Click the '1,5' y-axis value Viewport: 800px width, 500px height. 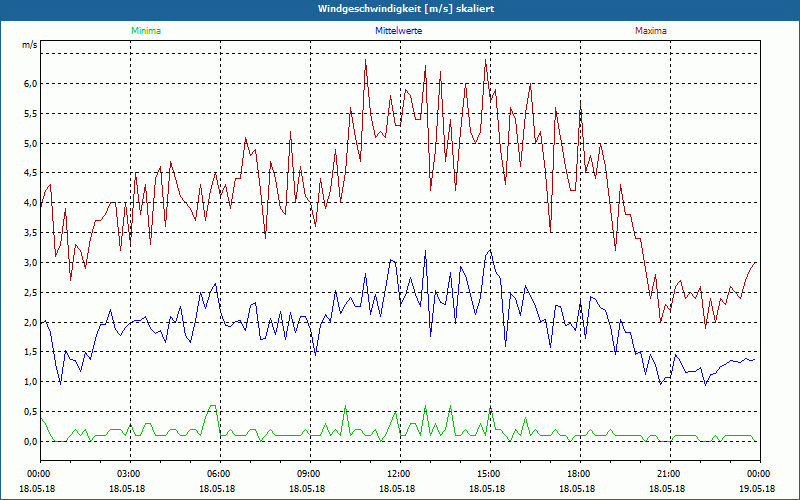(31, 352)
